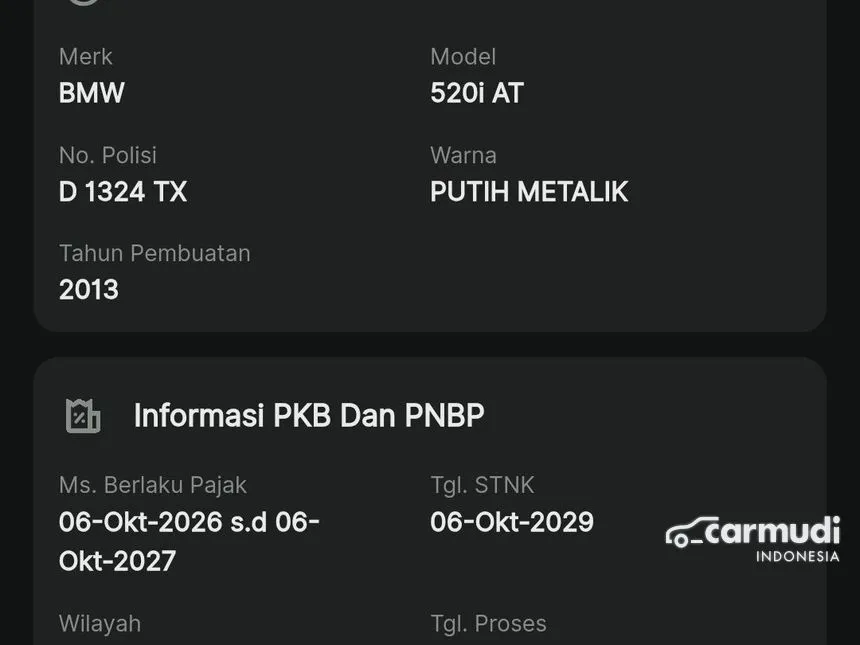Select the tax validity period starting 06-Okt-2026

point(189,541)
